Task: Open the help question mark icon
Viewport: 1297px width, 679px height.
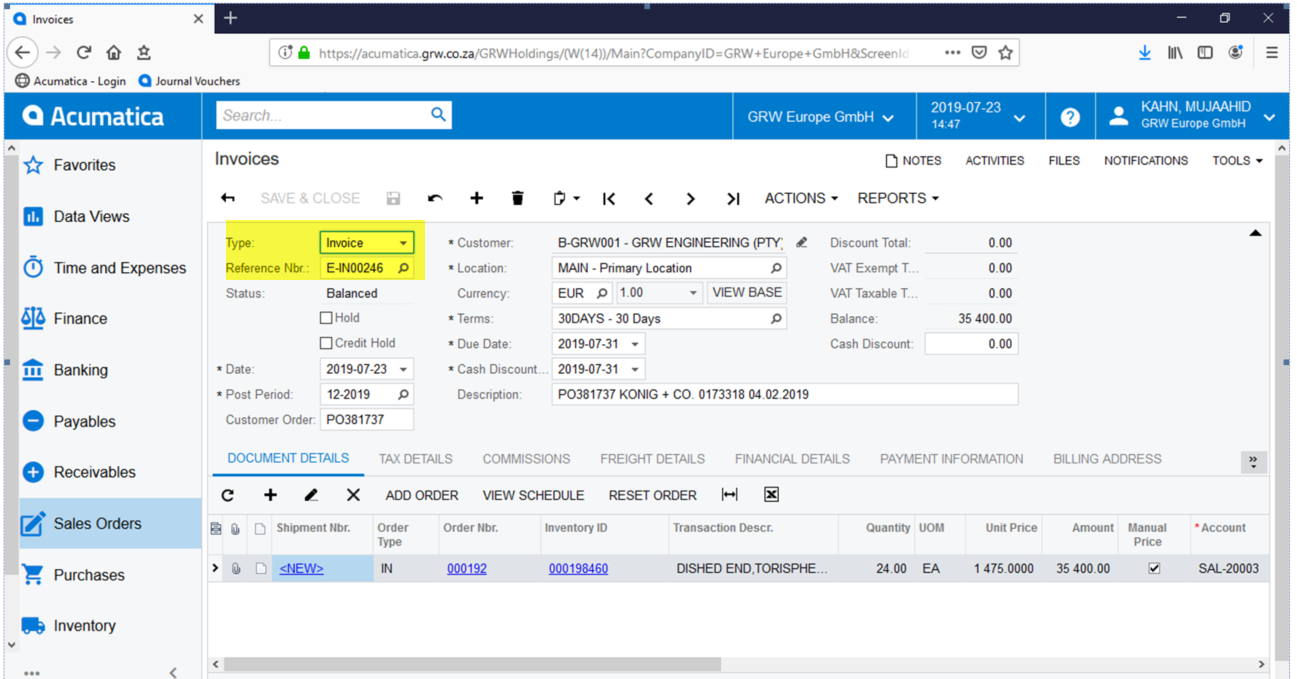Action: click(x=1070, y=117)
